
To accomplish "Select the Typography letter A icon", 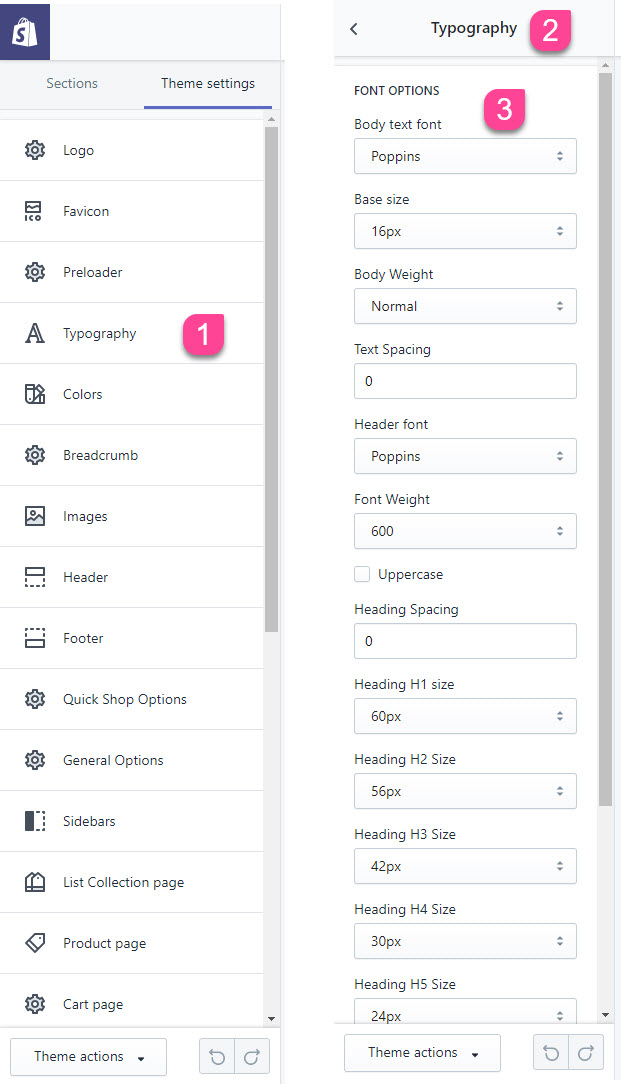I will [x=34, y=333].
